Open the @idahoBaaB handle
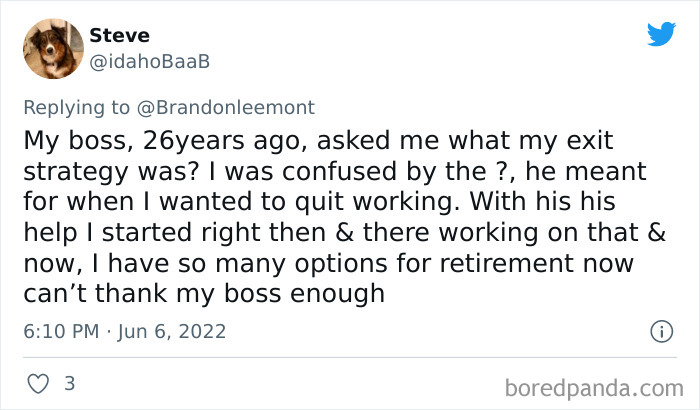The height and width of the screenshot is (410, 700). tap(149, 62)
